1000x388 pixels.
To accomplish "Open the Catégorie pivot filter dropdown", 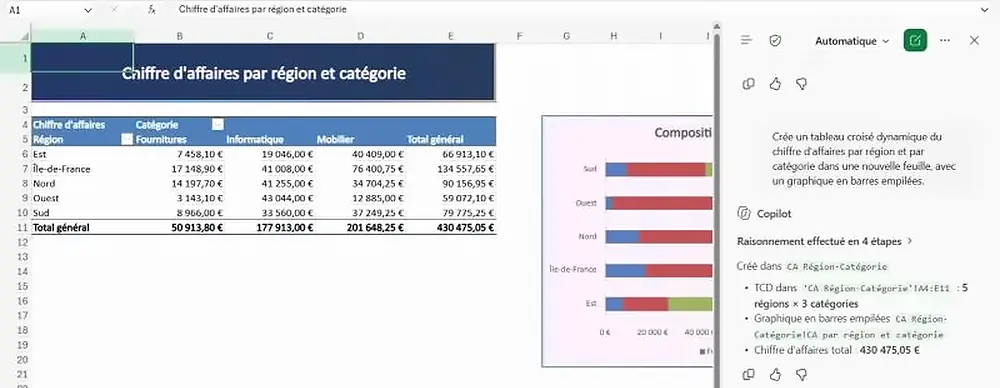I will [x=217, y=124].
